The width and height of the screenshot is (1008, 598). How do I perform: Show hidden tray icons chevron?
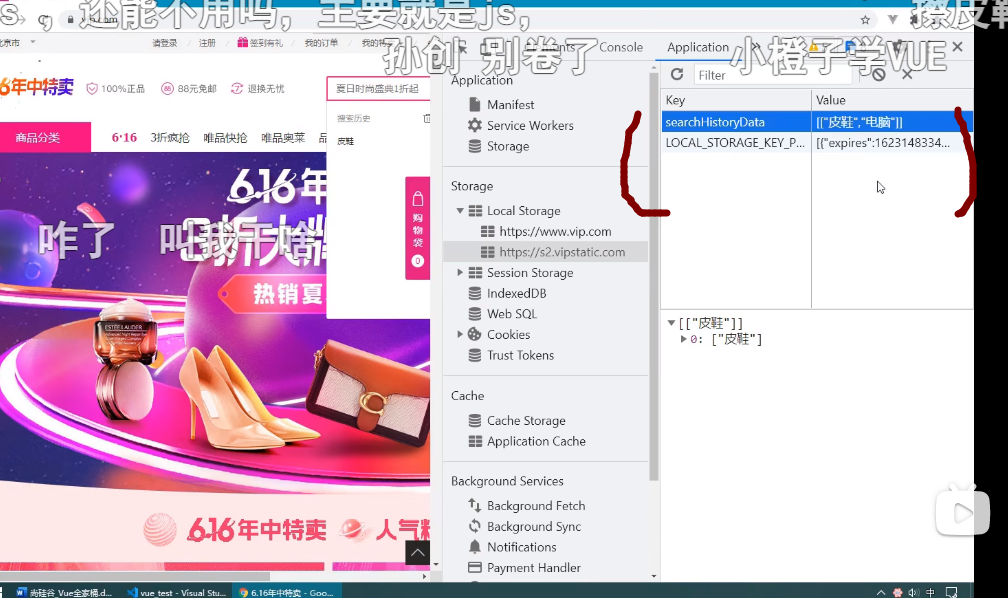pos(881,592)
